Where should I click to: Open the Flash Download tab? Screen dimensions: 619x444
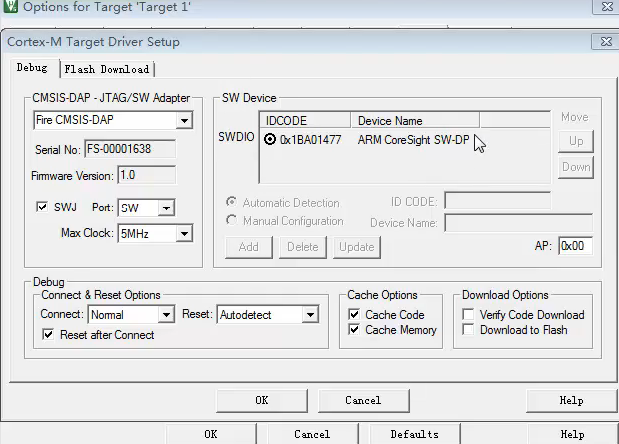[107, 69]
